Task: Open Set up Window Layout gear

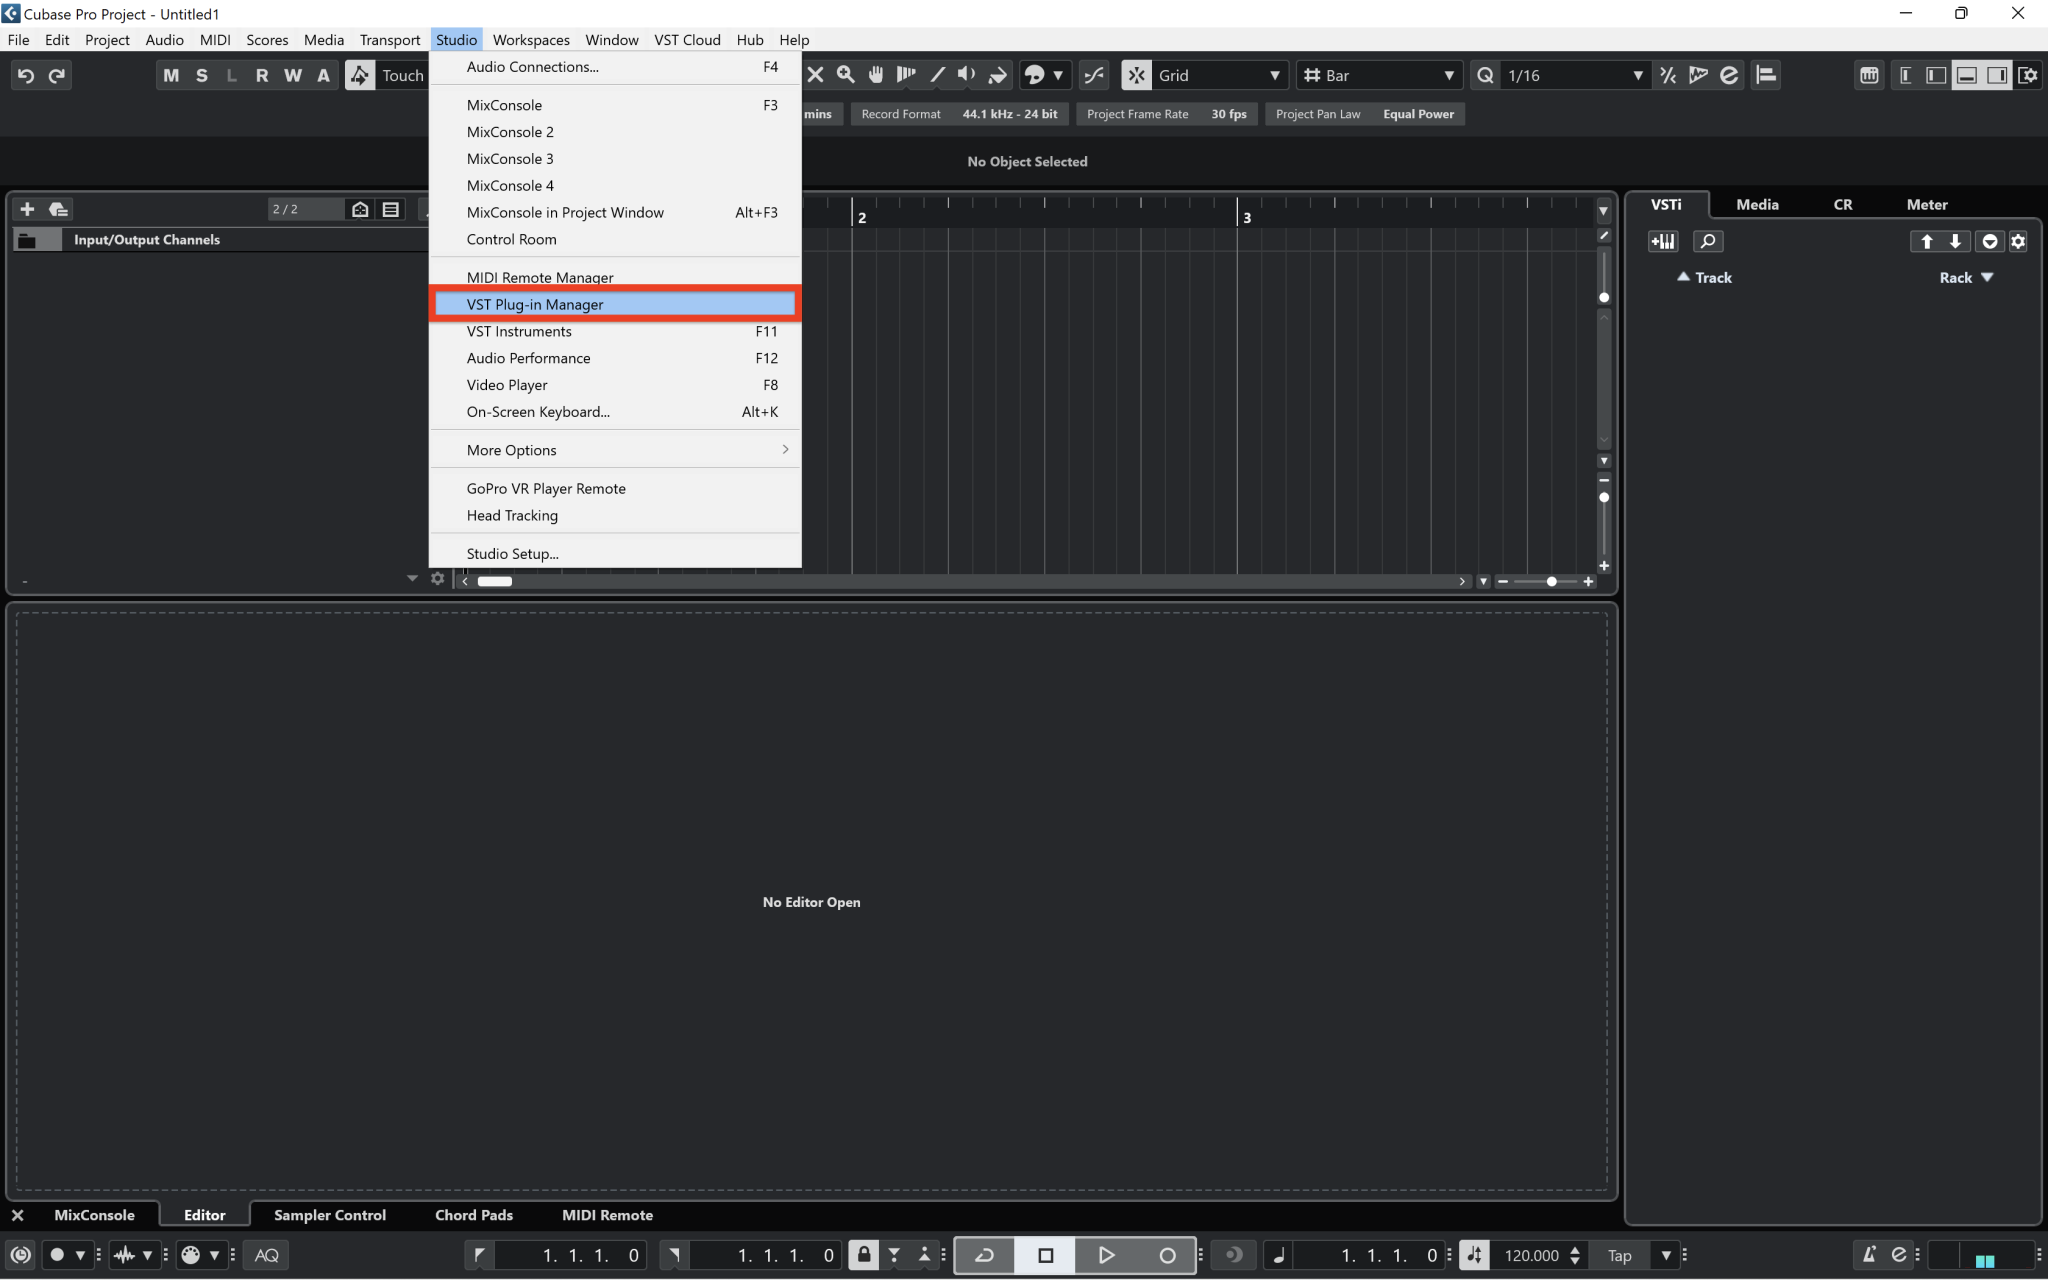Action: 2028,75
